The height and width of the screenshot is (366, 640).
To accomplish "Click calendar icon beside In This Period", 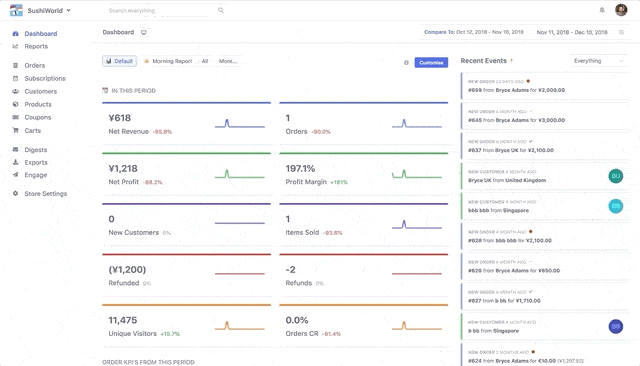I will point(105,91).
